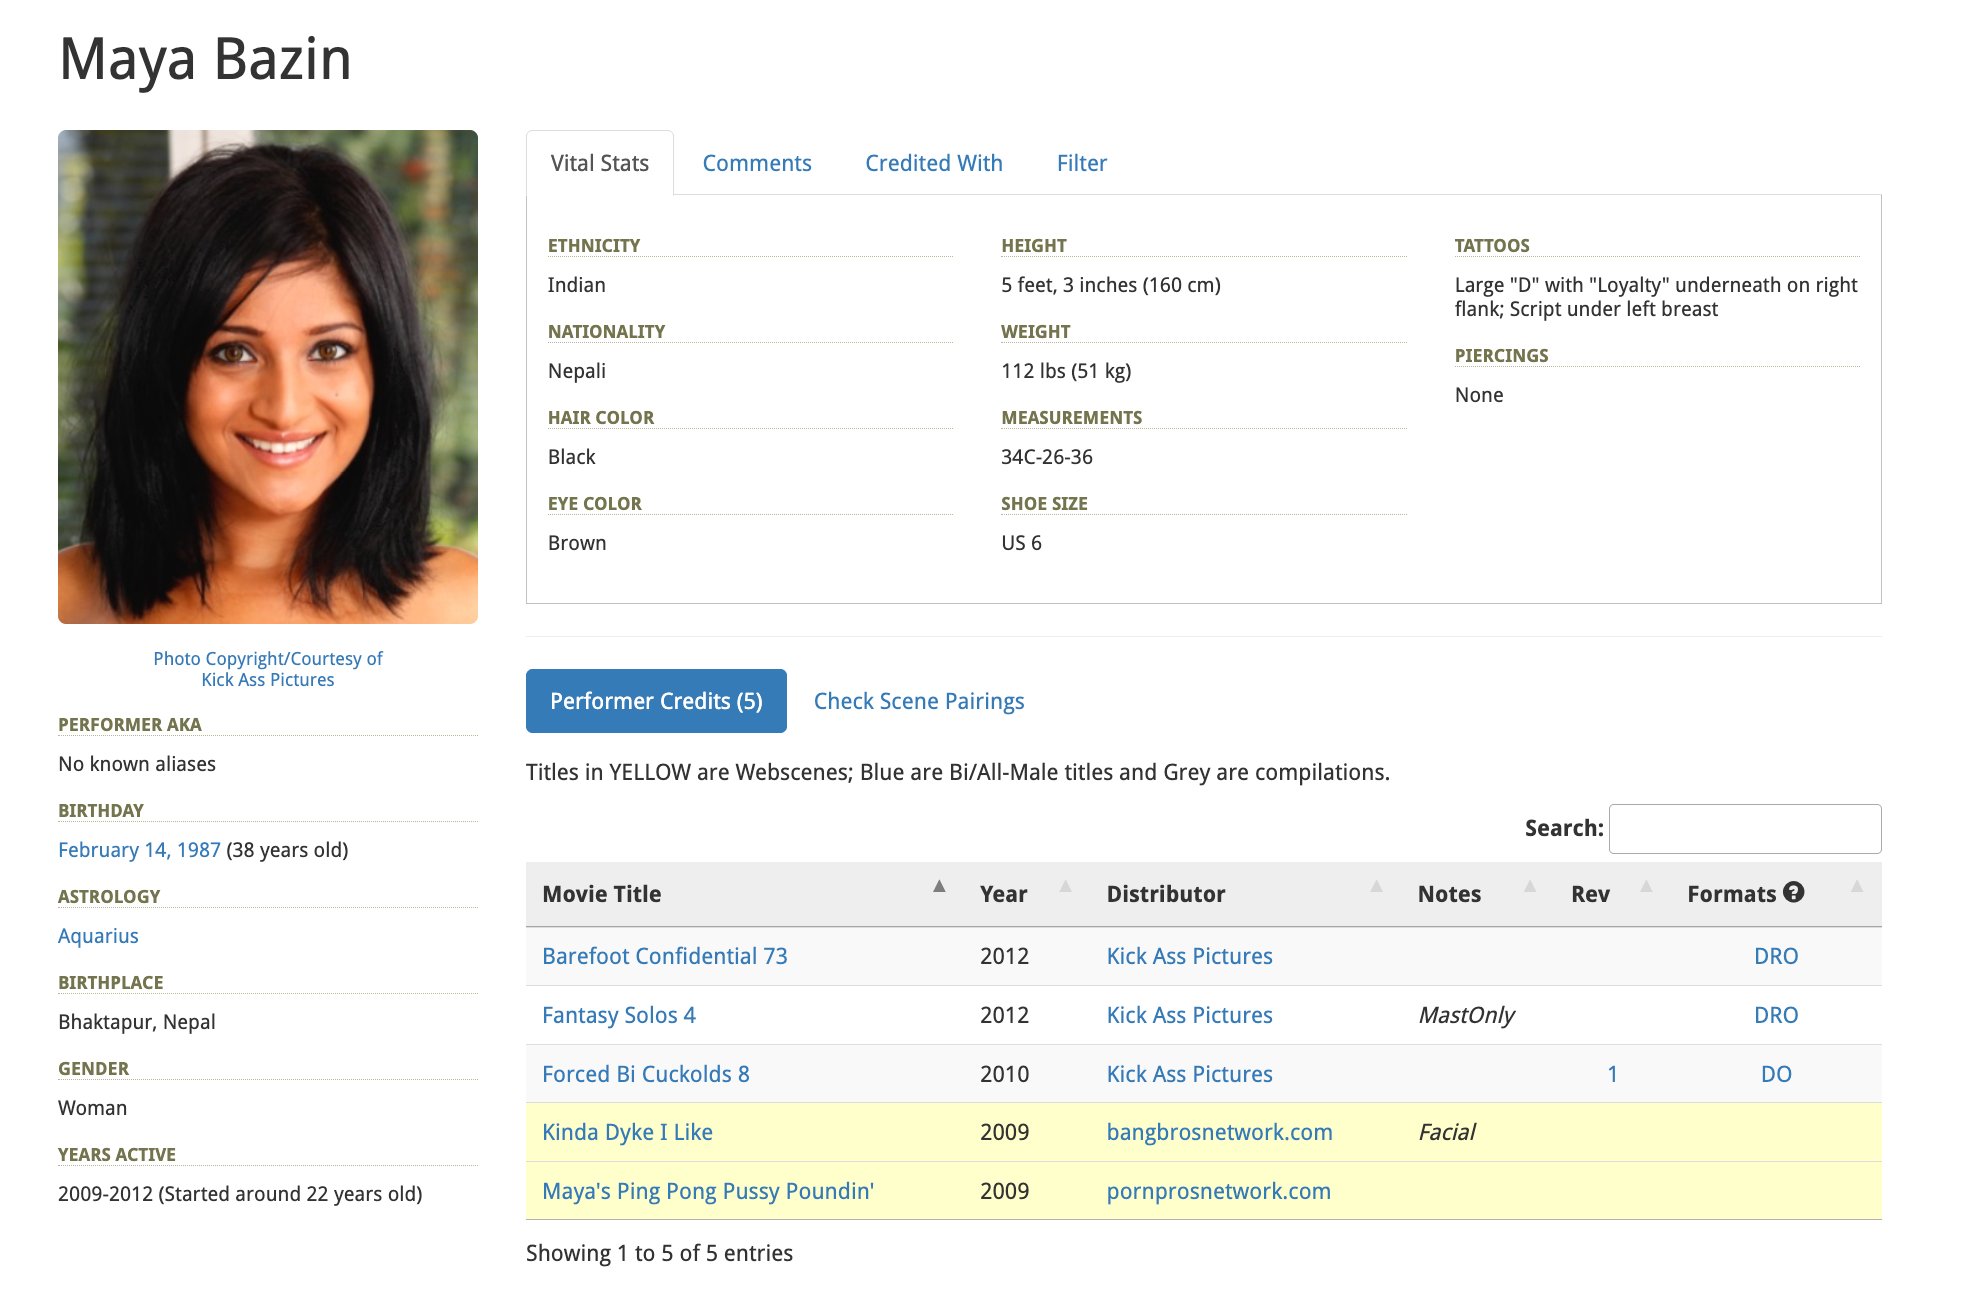This screenshot has width=1988, height=1296.
Task: Switch to the Credited With tab
Action: pos(933,163)
